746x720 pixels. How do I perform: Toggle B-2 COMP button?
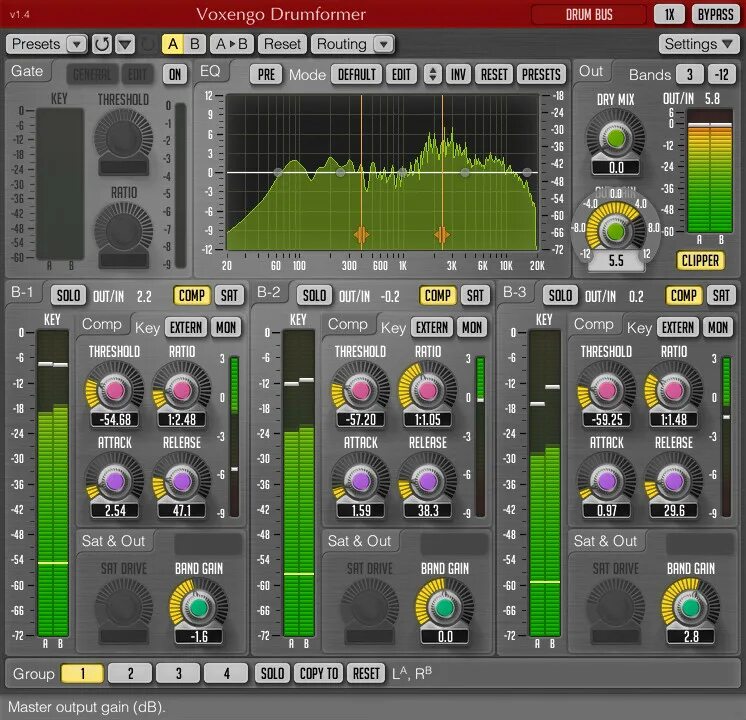click(x=437, y=296)
